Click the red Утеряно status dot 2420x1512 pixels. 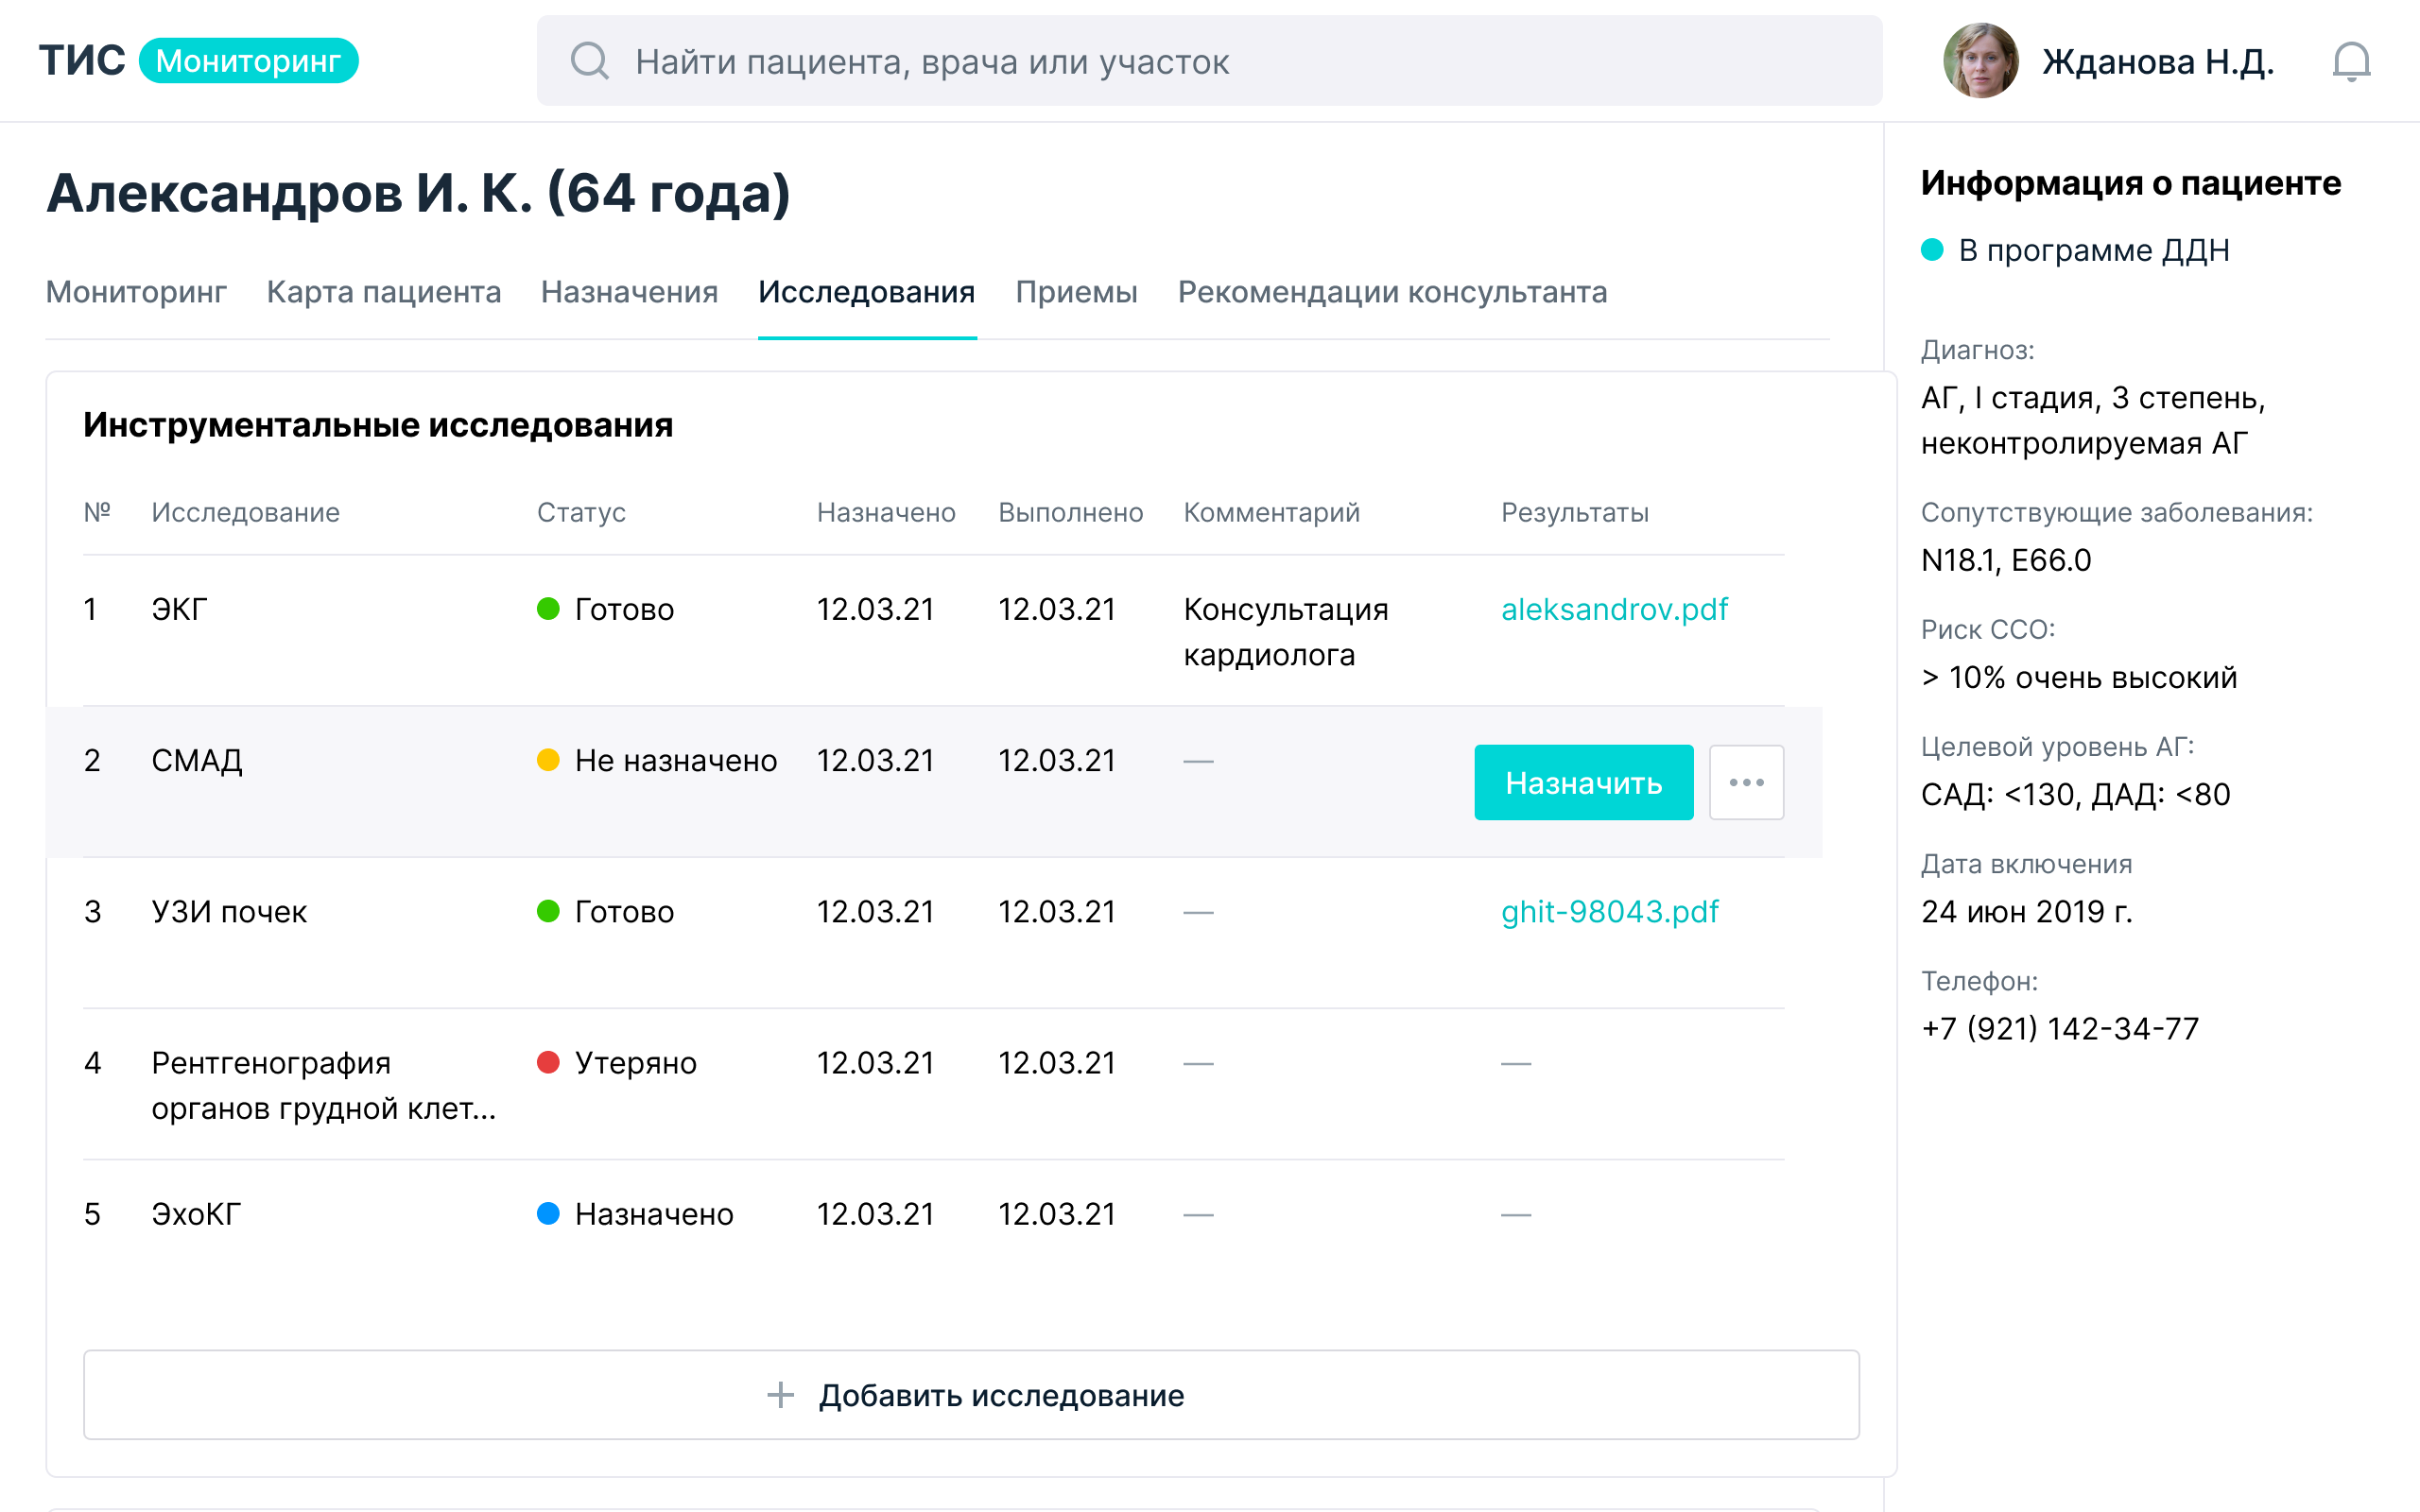(x=548, y=1062)
